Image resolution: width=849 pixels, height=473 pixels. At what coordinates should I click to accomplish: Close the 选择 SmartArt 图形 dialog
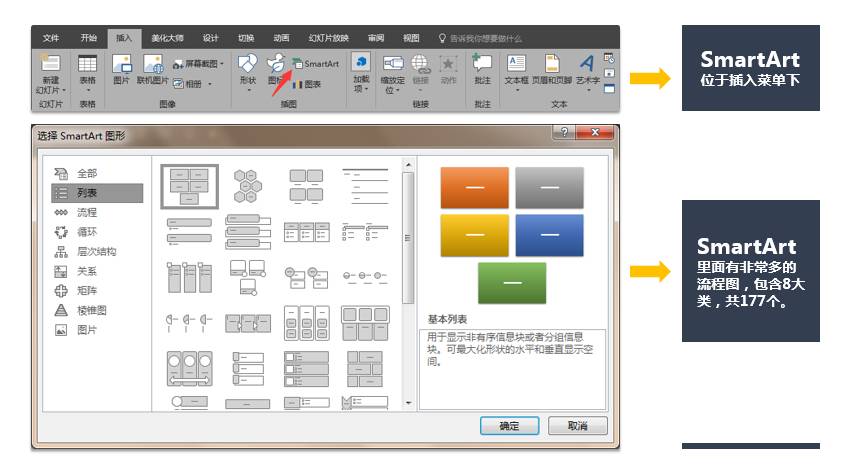tap(595, 132)
